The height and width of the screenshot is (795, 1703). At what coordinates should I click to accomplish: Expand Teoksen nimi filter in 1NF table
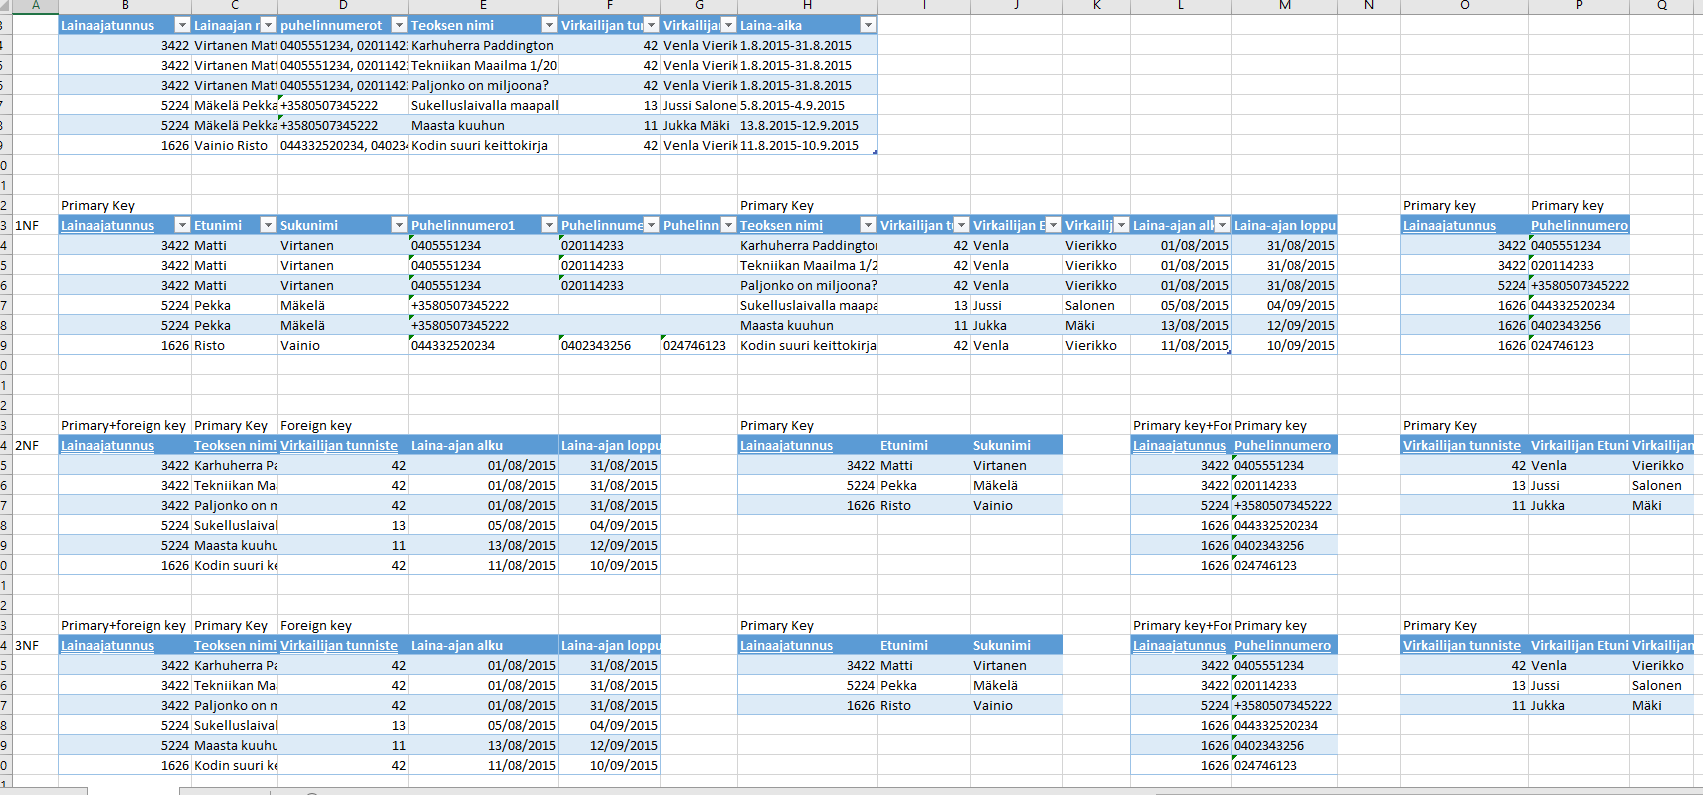point(867,225)
